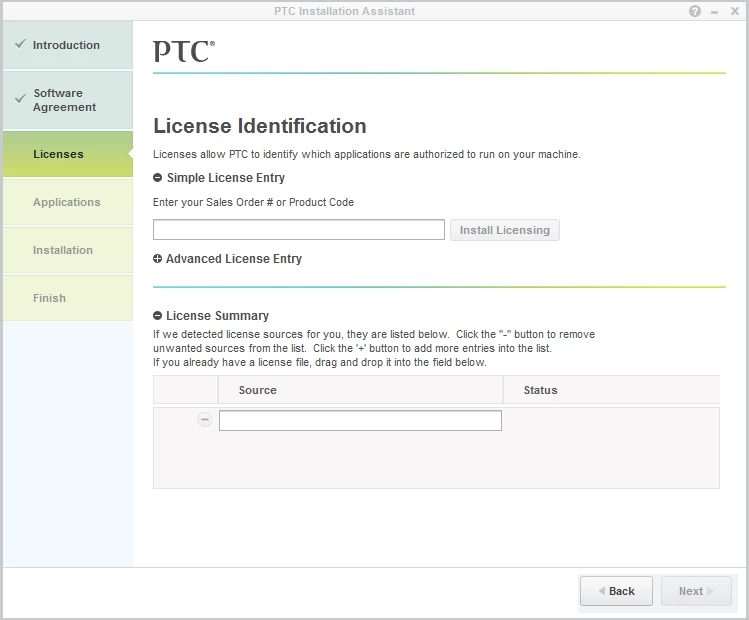Image resolution: width=749 pixels, height=620 pixels.
Task: Click the Software Agreement checkmark icon
Action: (20, 99)
